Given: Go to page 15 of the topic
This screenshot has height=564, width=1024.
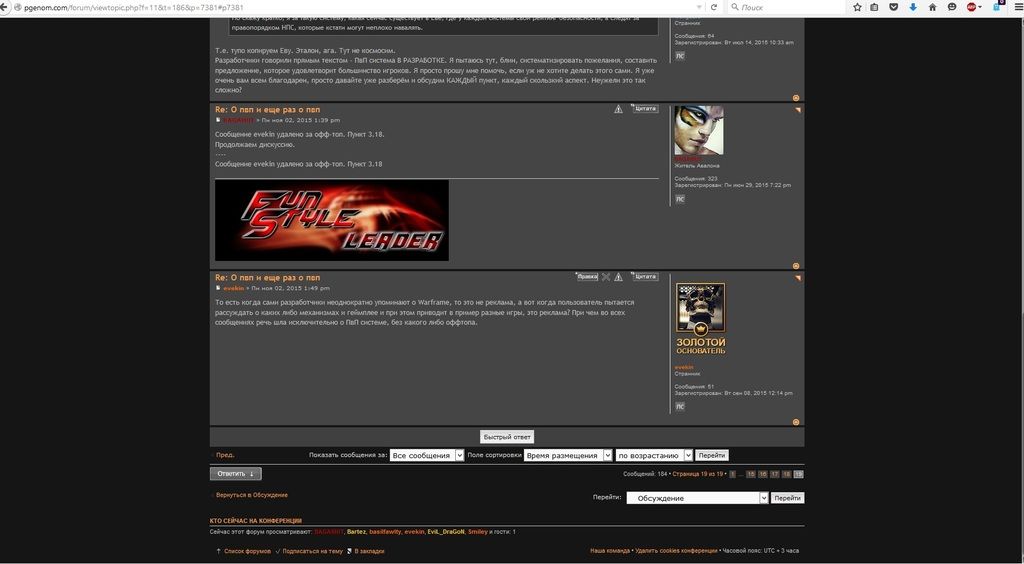Looking at the screenshot, I should click(x=751, y=474).
